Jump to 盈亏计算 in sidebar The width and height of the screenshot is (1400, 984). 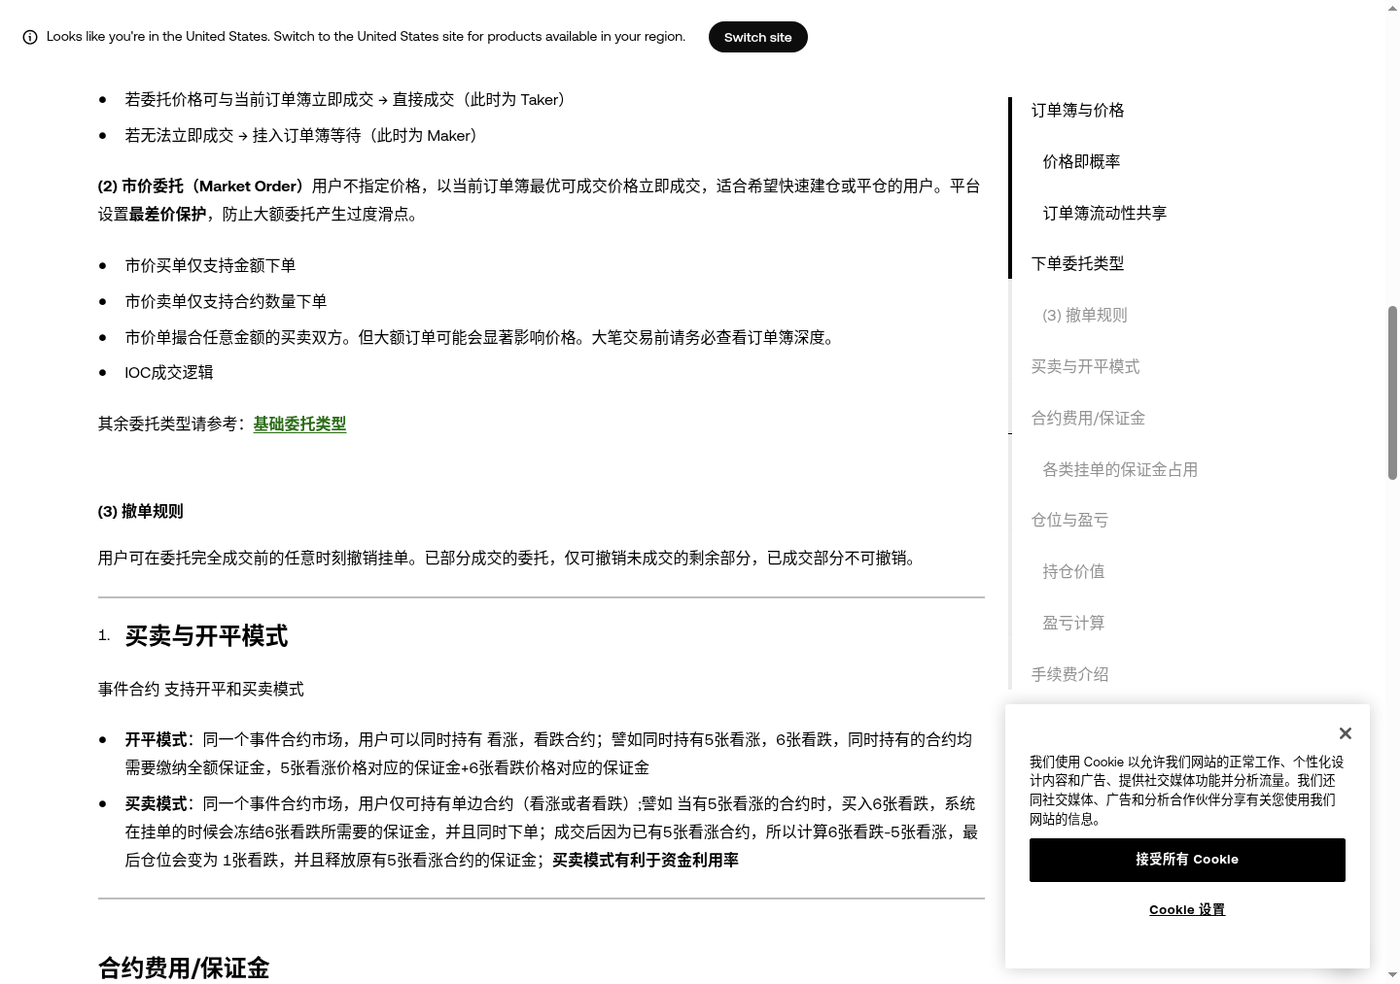[1074, 623]
